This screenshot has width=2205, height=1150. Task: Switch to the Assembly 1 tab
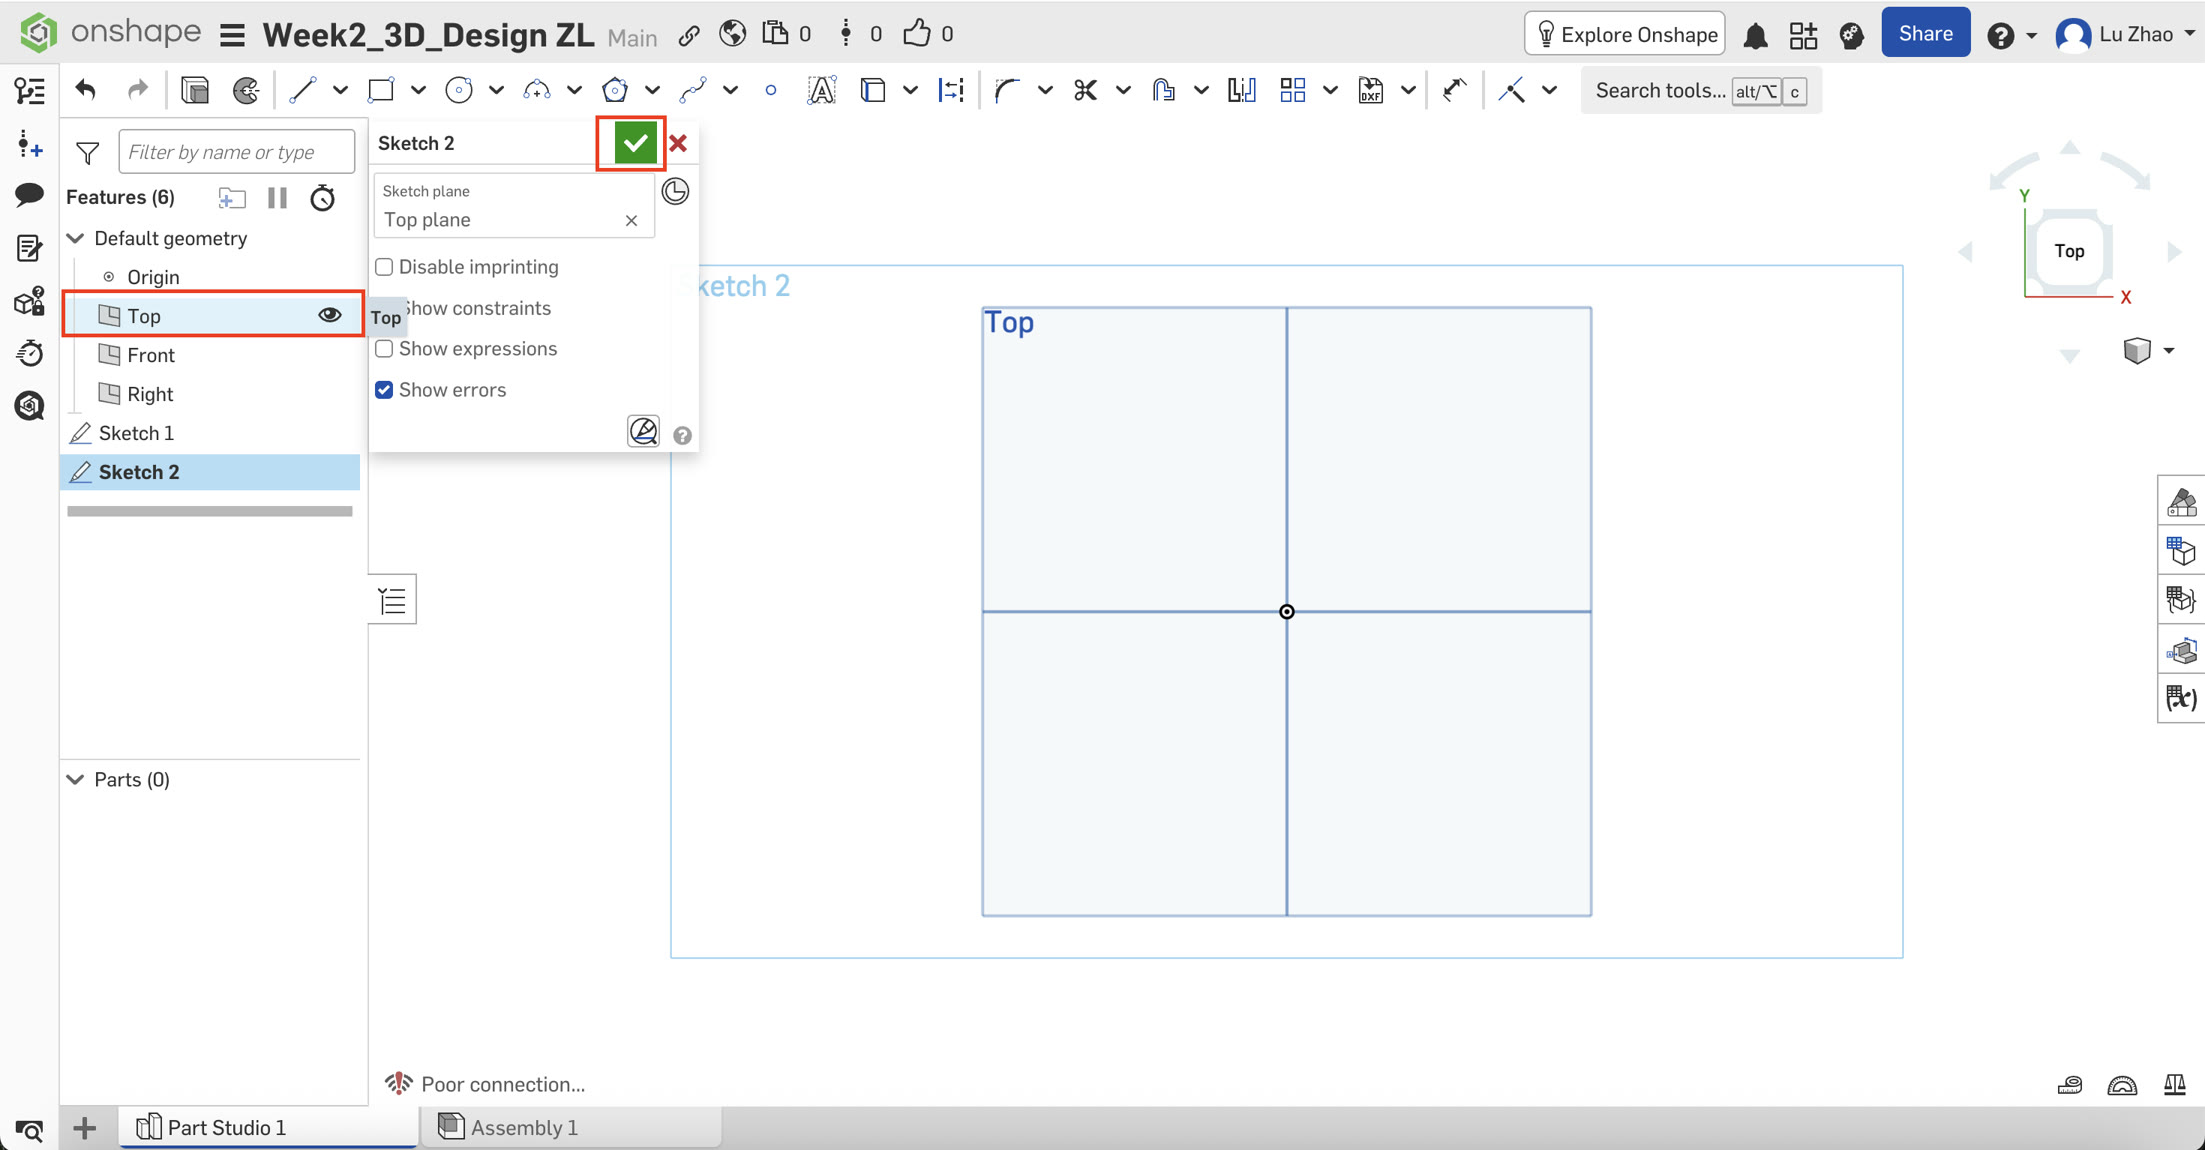click(523, 1127)
